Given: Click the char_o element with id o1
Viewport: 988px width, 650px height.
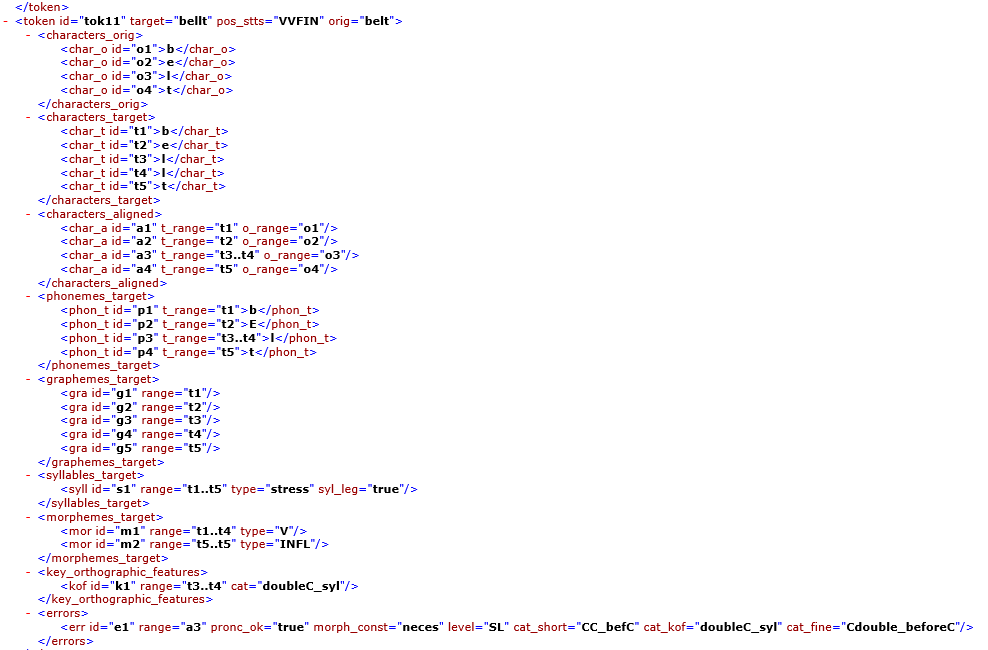Looking at the screenshot, I should pos(148,49).
